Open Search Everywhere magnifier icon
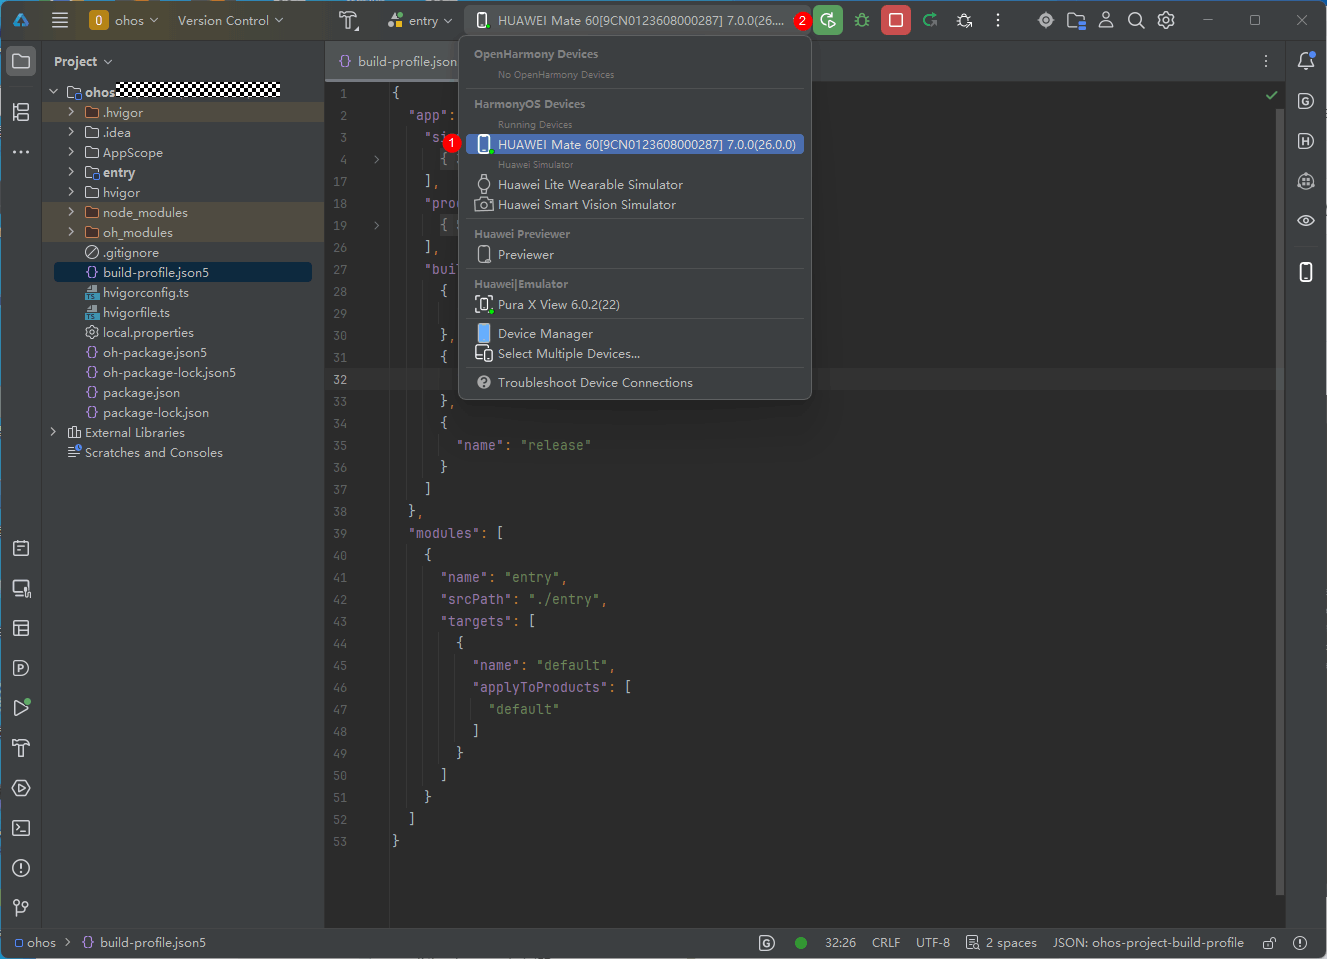Image resolution: width=1327 pixels, height=959 pixels. pyautogui.click(x=1136, y=20)
